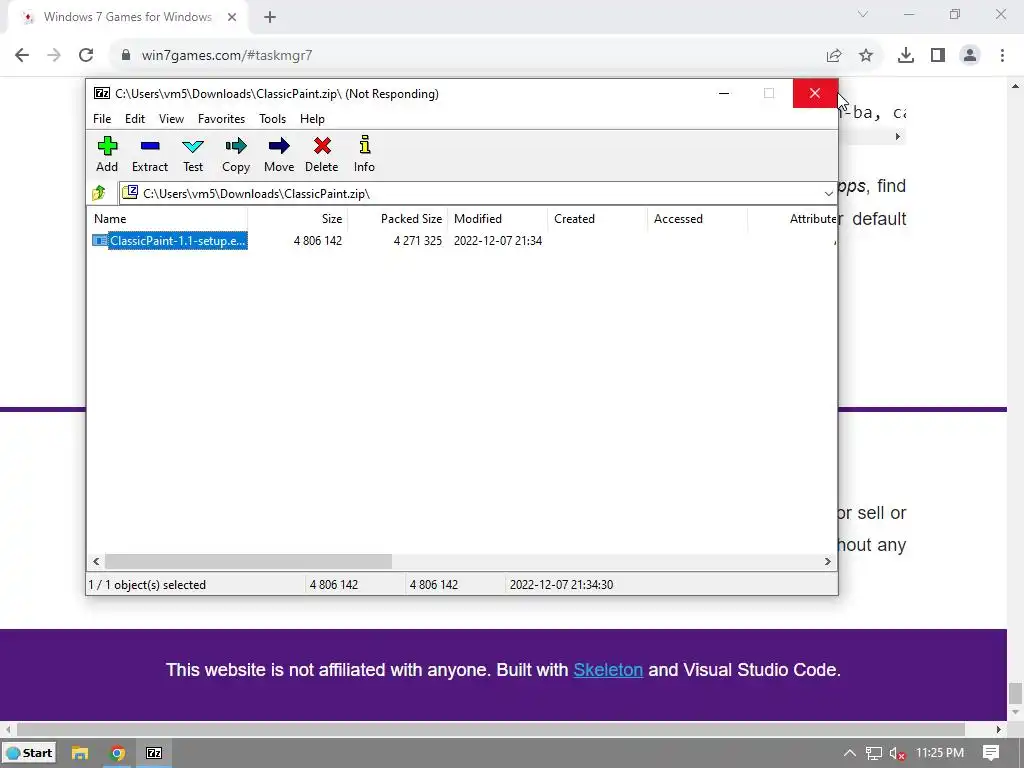The width and height of the screenshot is (1024, 768).
Task: Click the 7-Zip horizontal scrollbar thumb
Action: pos(248,562)
